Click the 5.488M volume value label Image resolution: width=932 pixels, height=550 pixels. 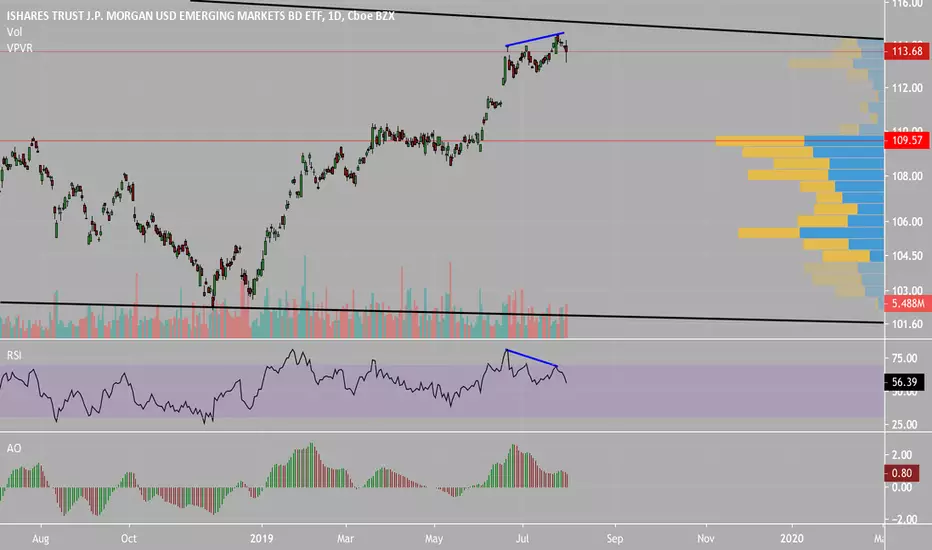[906, 303]
